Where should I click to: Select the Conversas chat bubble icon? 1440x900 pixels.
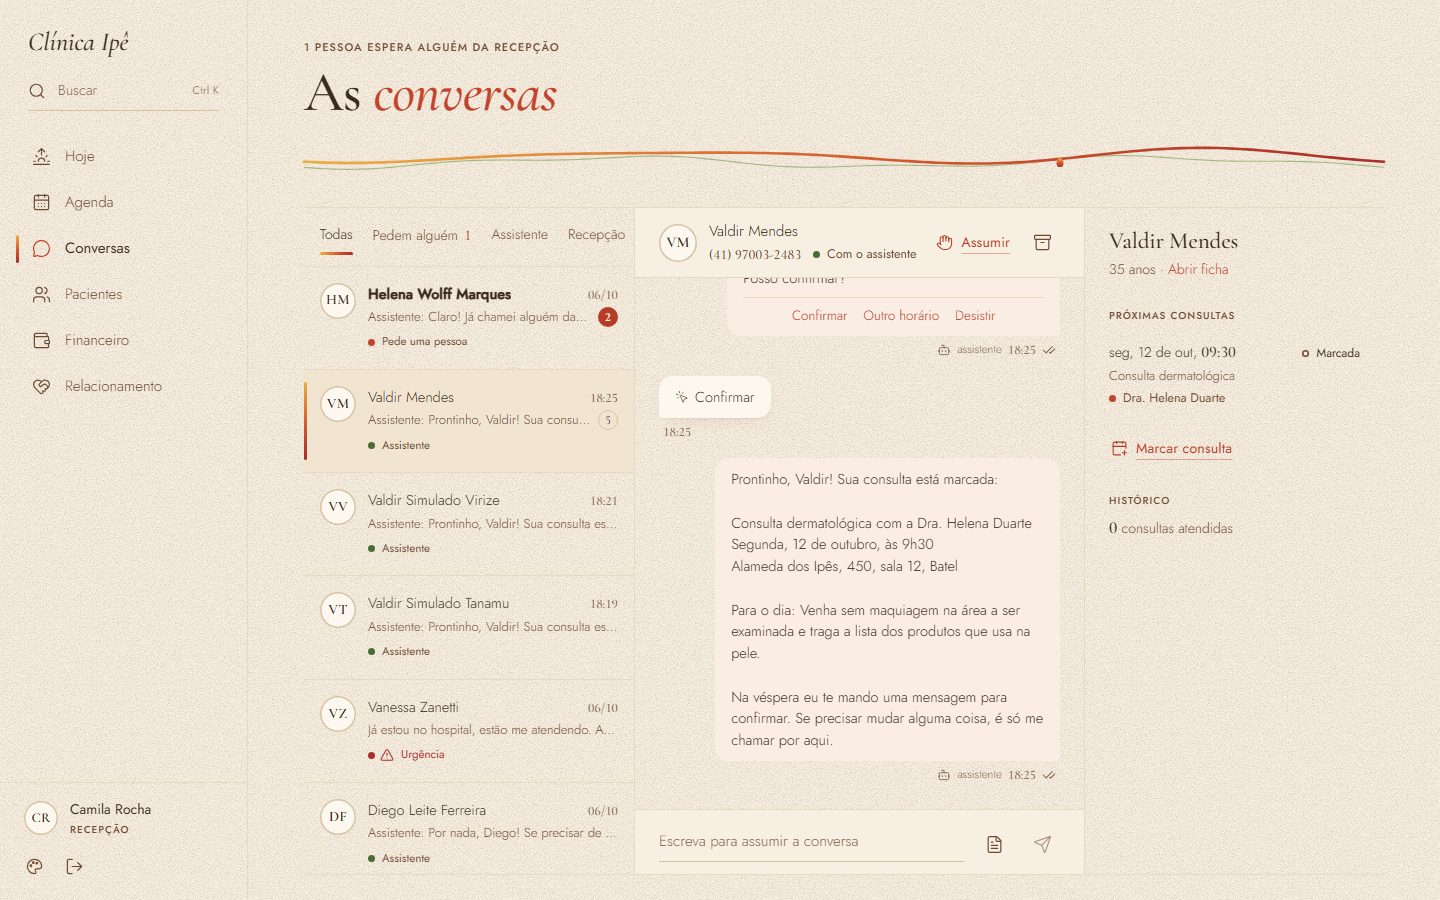click(x=41, y=248)
